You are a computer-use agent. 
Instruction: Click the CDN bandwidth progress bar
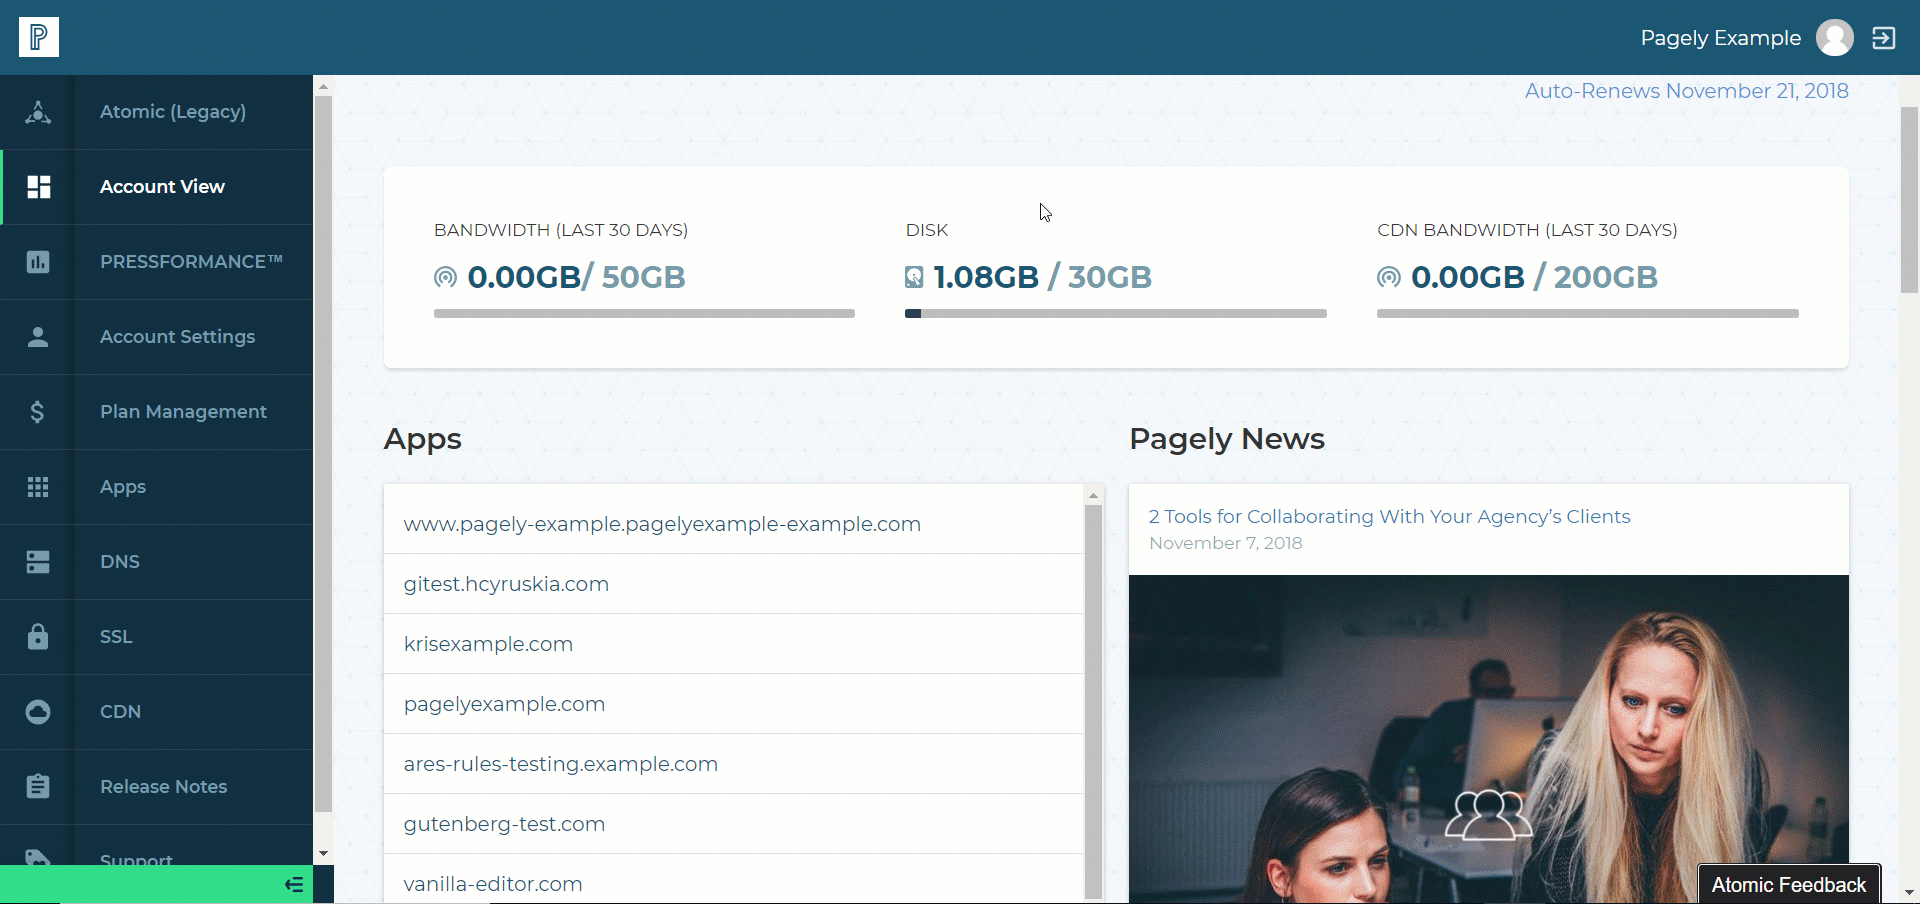(x=1587, y=314)
